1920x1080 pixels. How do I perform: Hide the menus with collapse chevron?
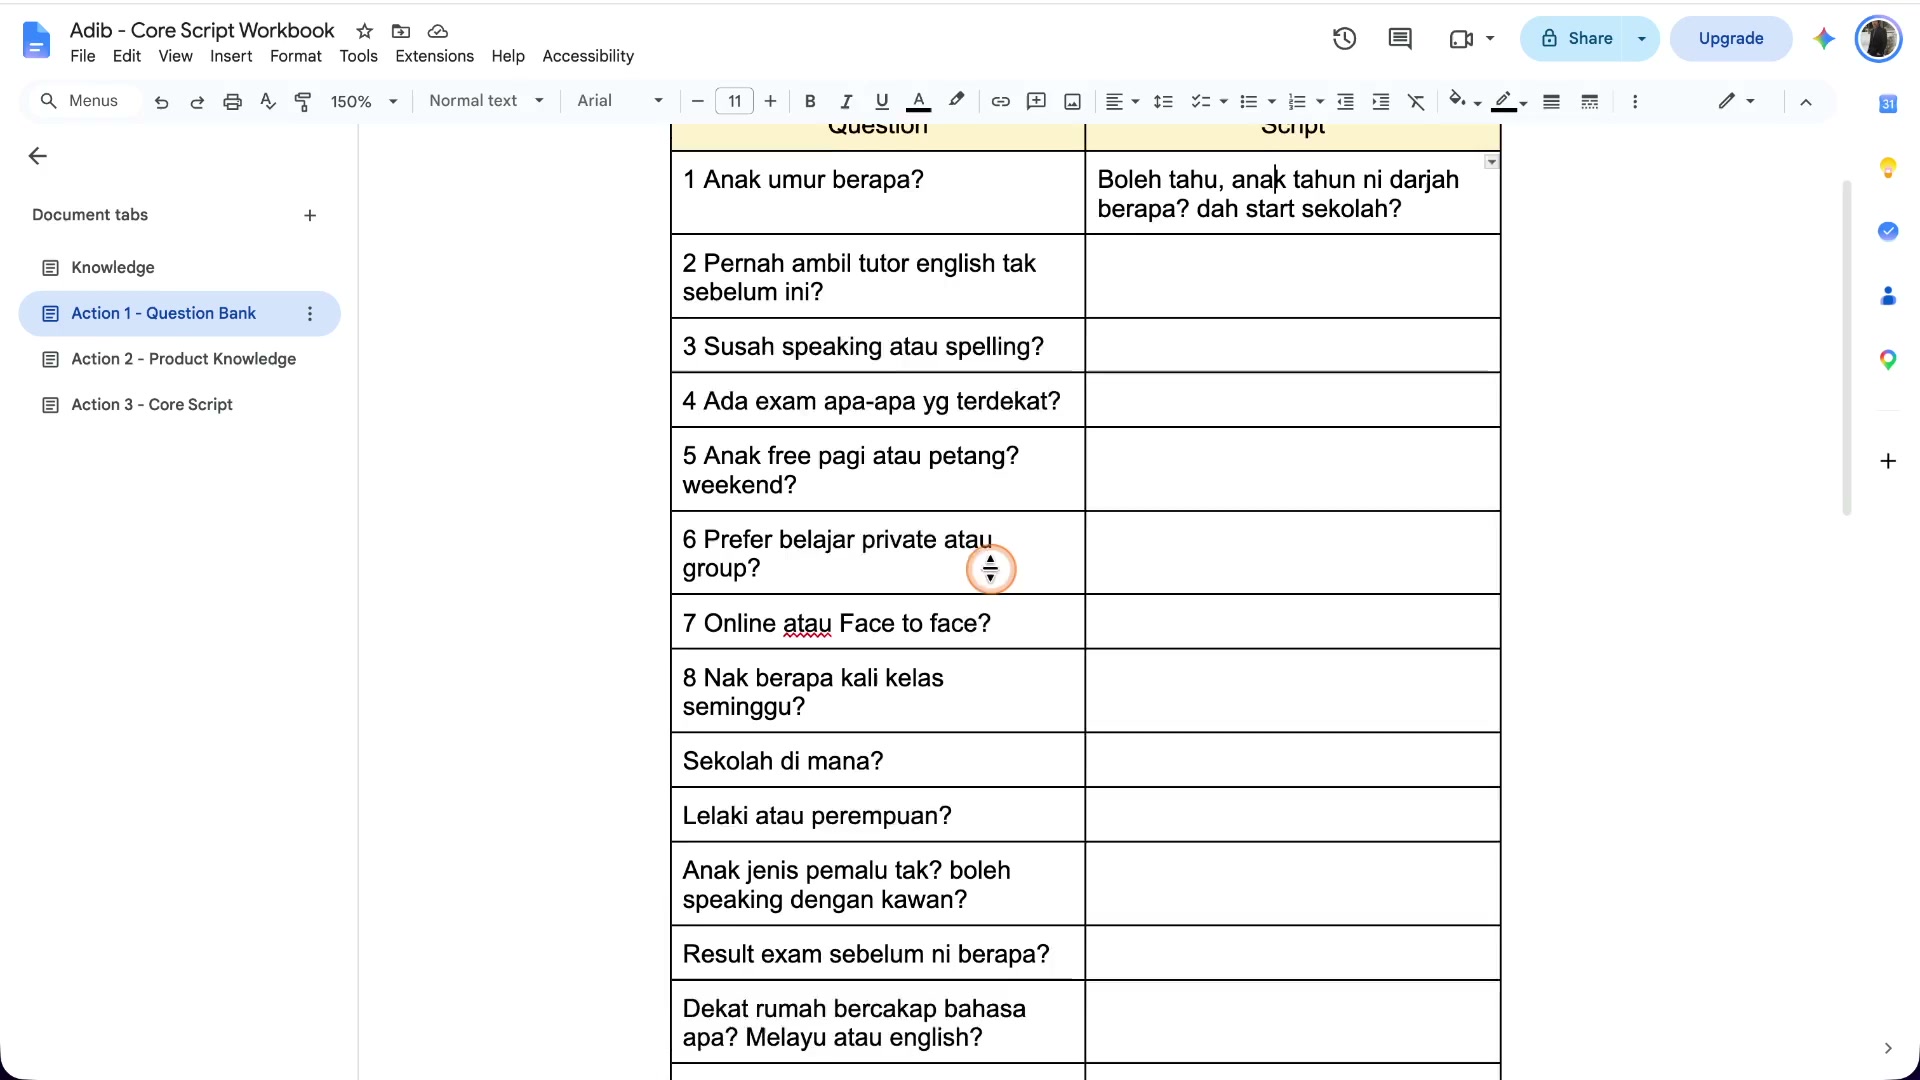(x=1806, y=101)
